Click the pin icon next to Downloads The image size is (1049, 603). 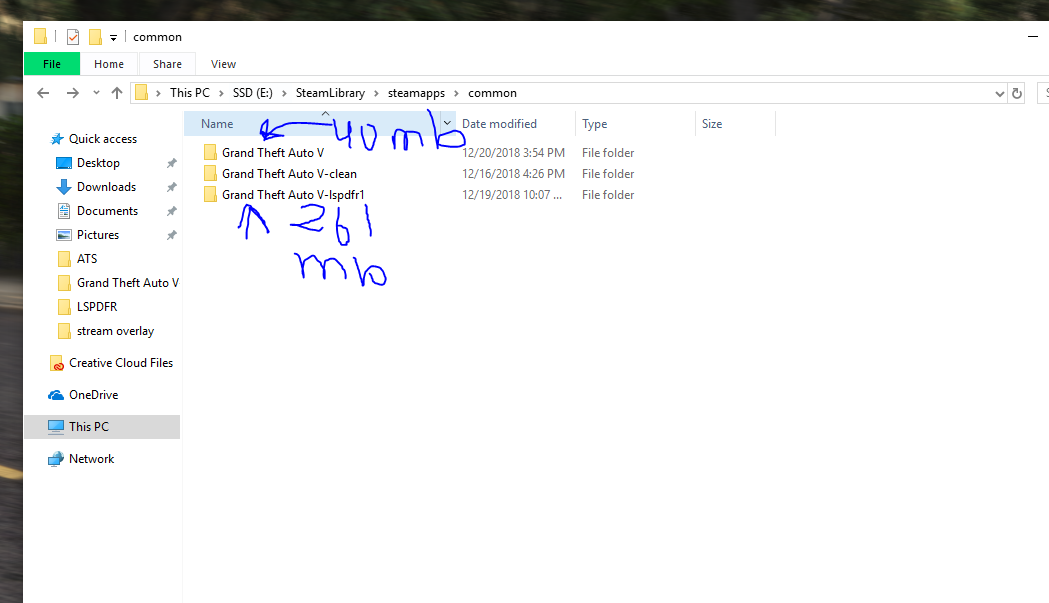[171, 187]
